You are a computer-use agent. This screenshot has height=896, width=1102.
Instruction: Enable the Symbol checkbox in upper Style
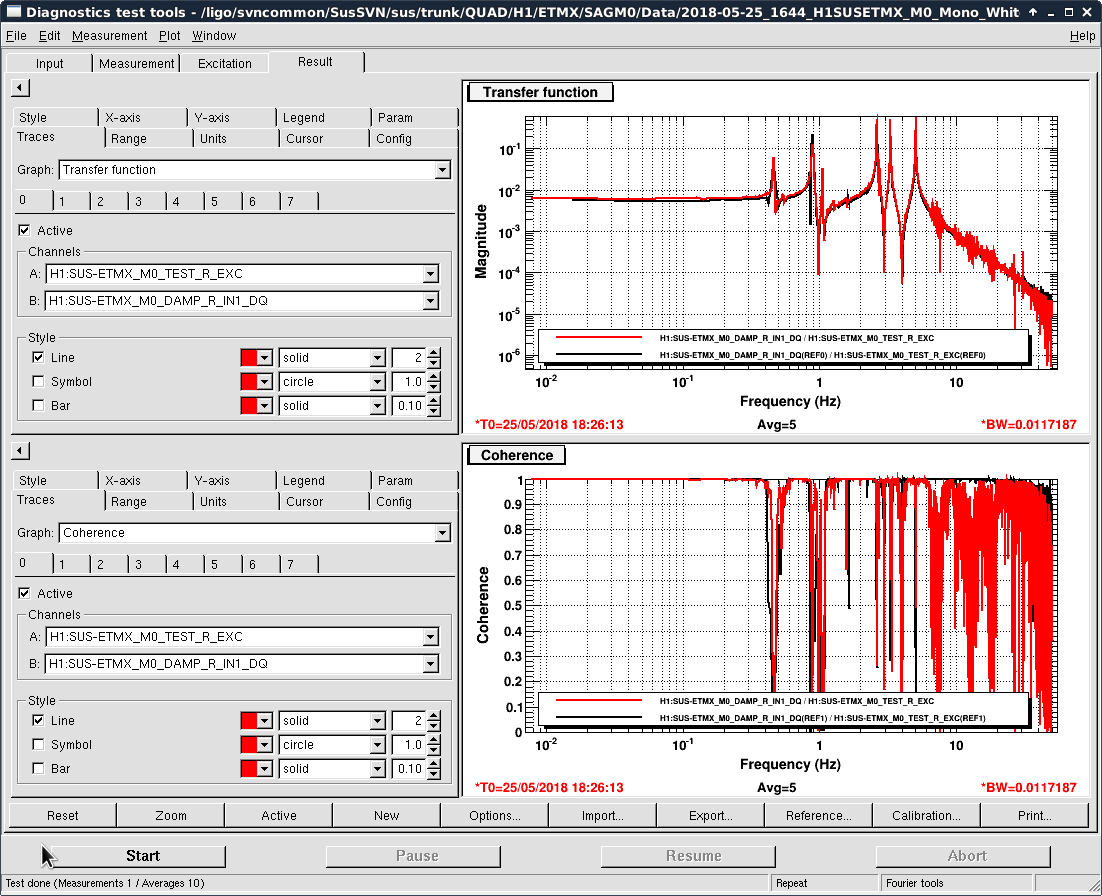click(x=38, y=382)
